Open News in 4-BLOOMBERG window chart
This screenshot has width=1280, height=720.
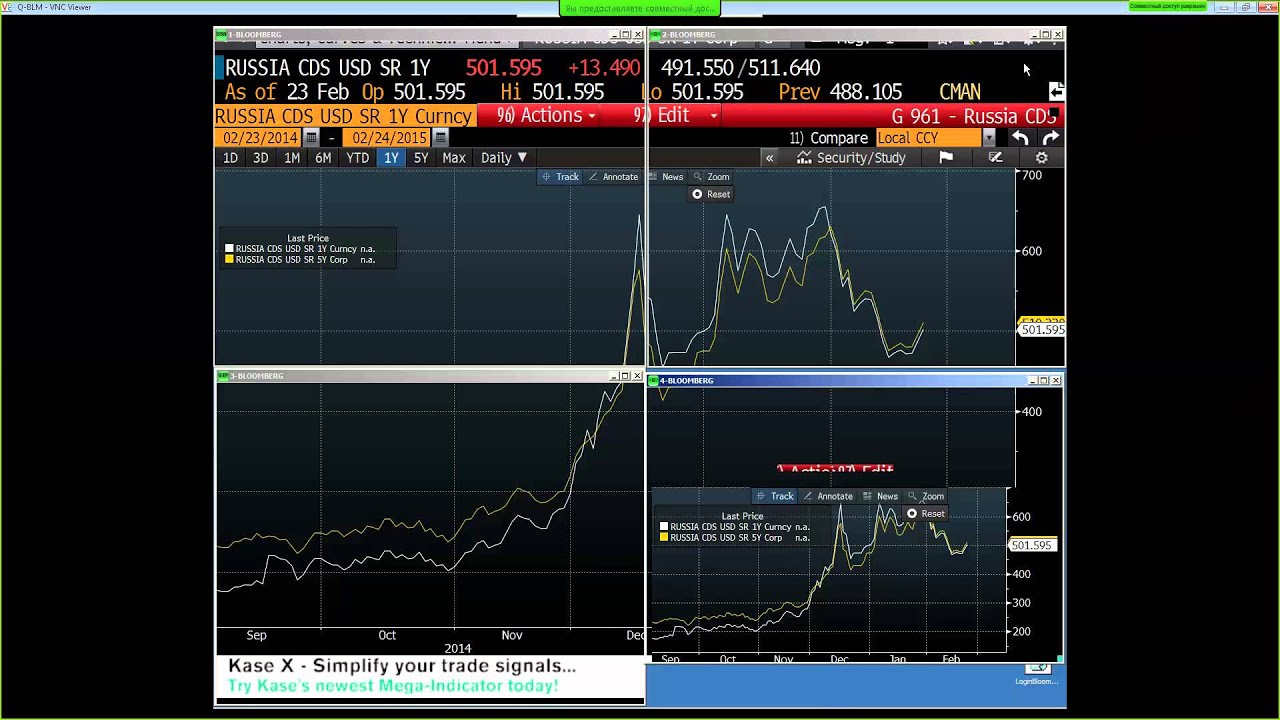point(881,496)
